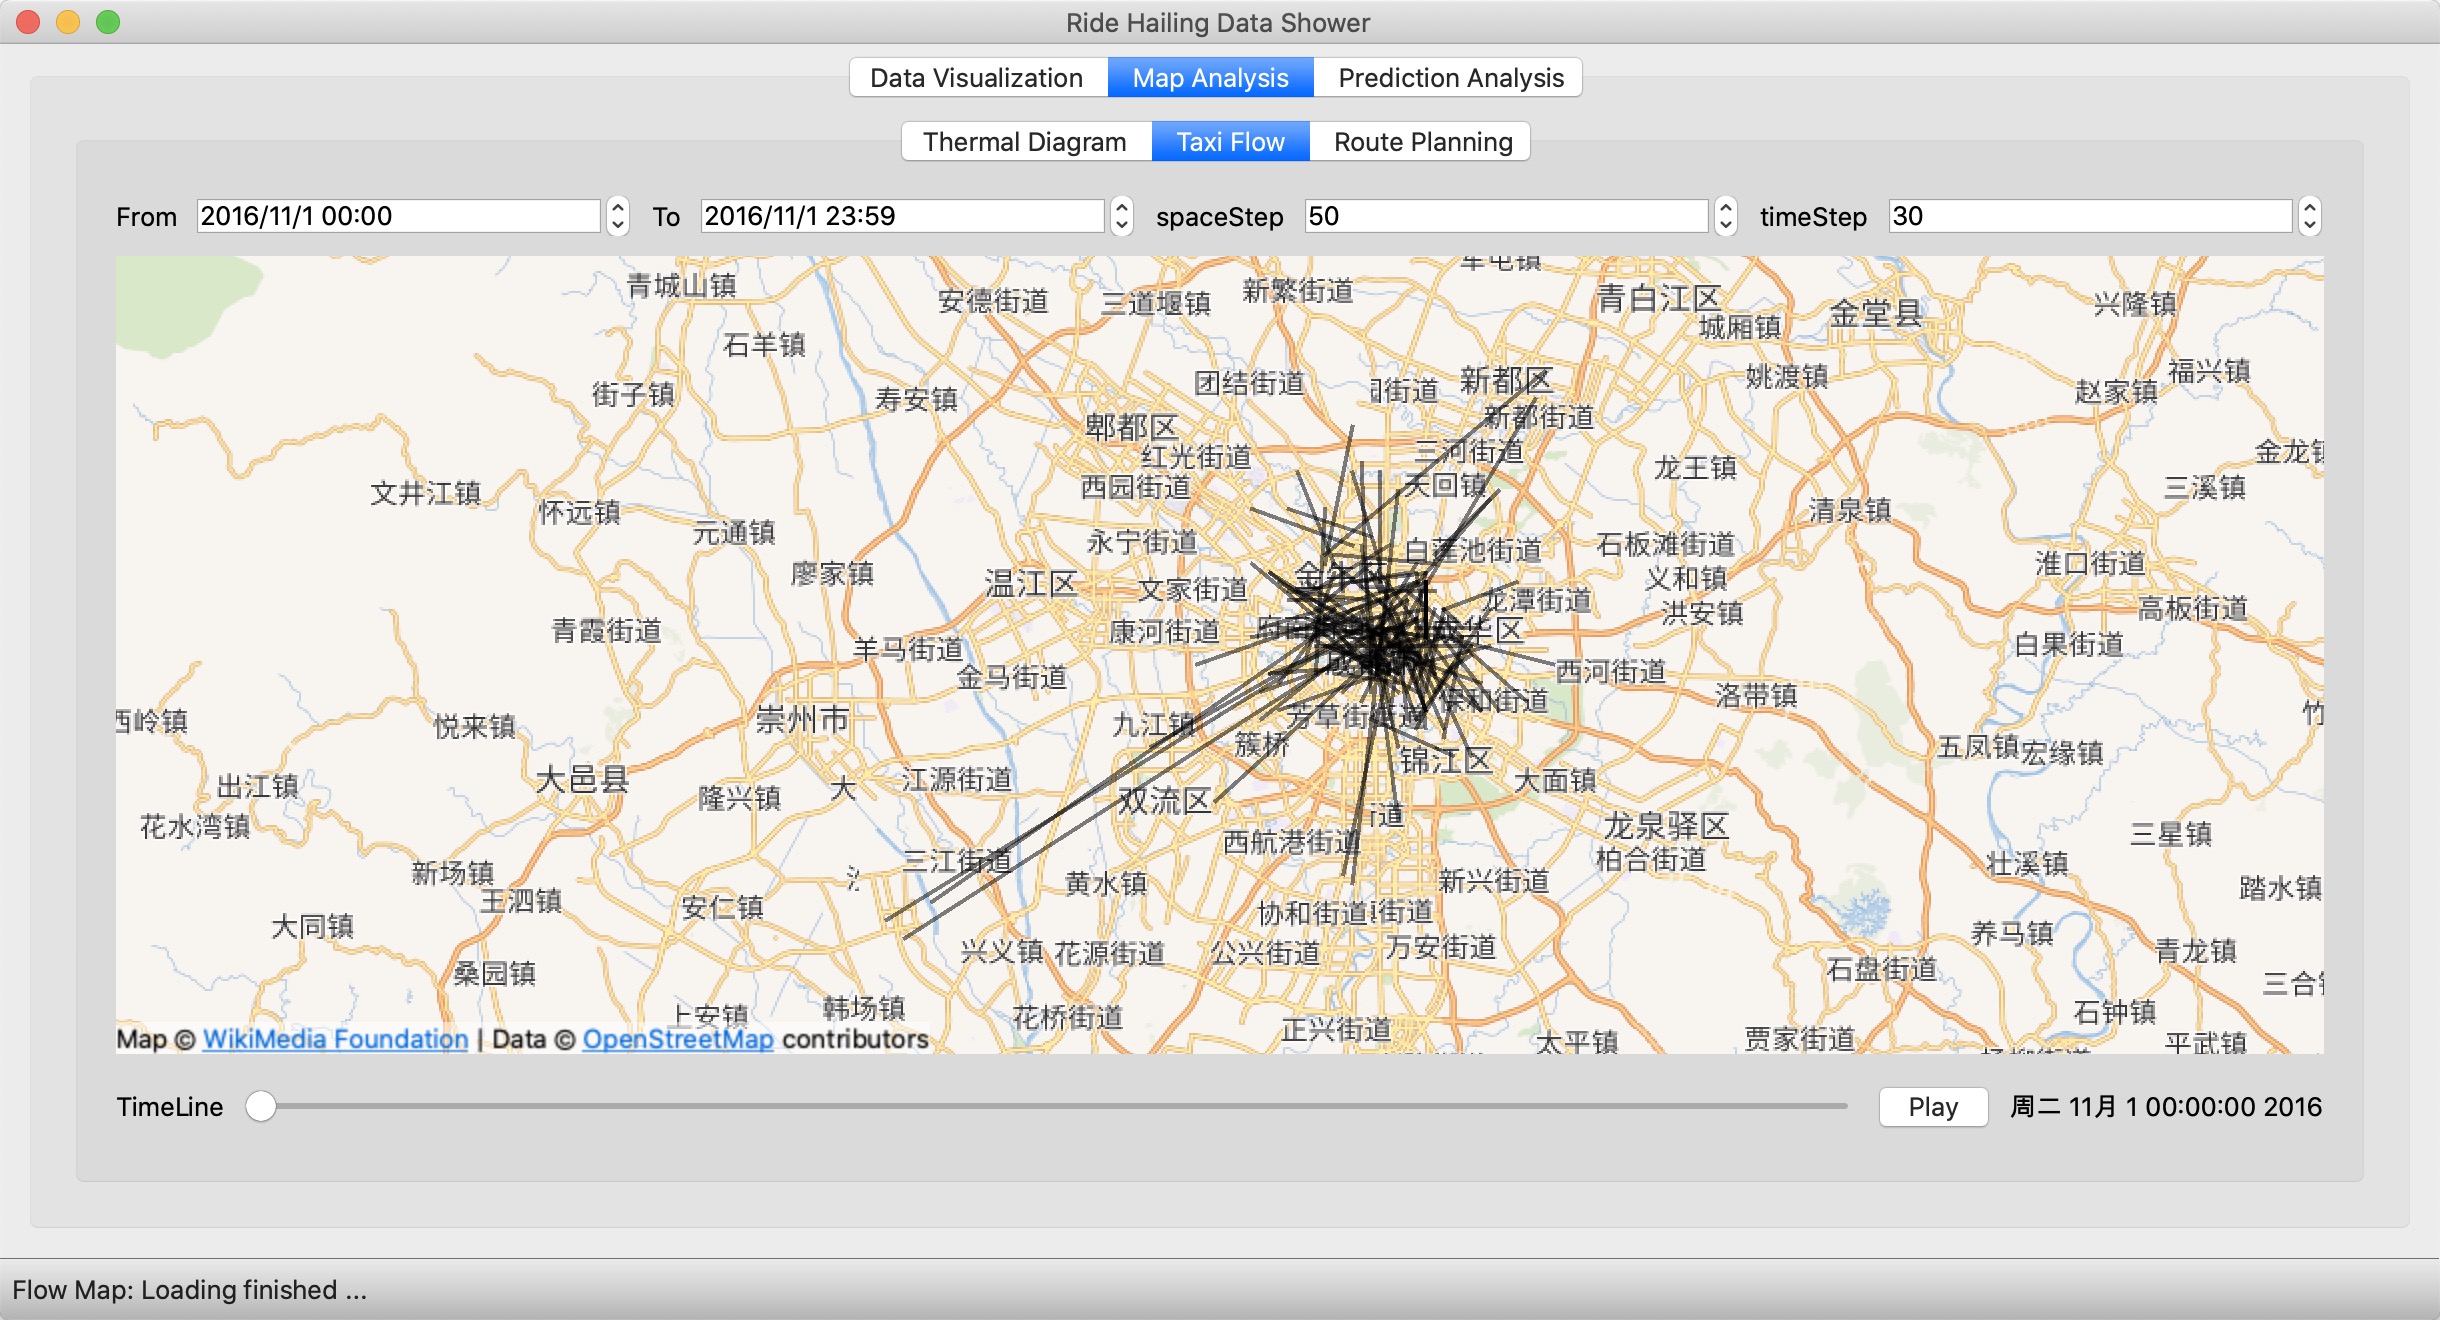The width and height of the screenshot is (2440, 1320).
Task: Click the timeStep value field
Action: coord(2090,216)
